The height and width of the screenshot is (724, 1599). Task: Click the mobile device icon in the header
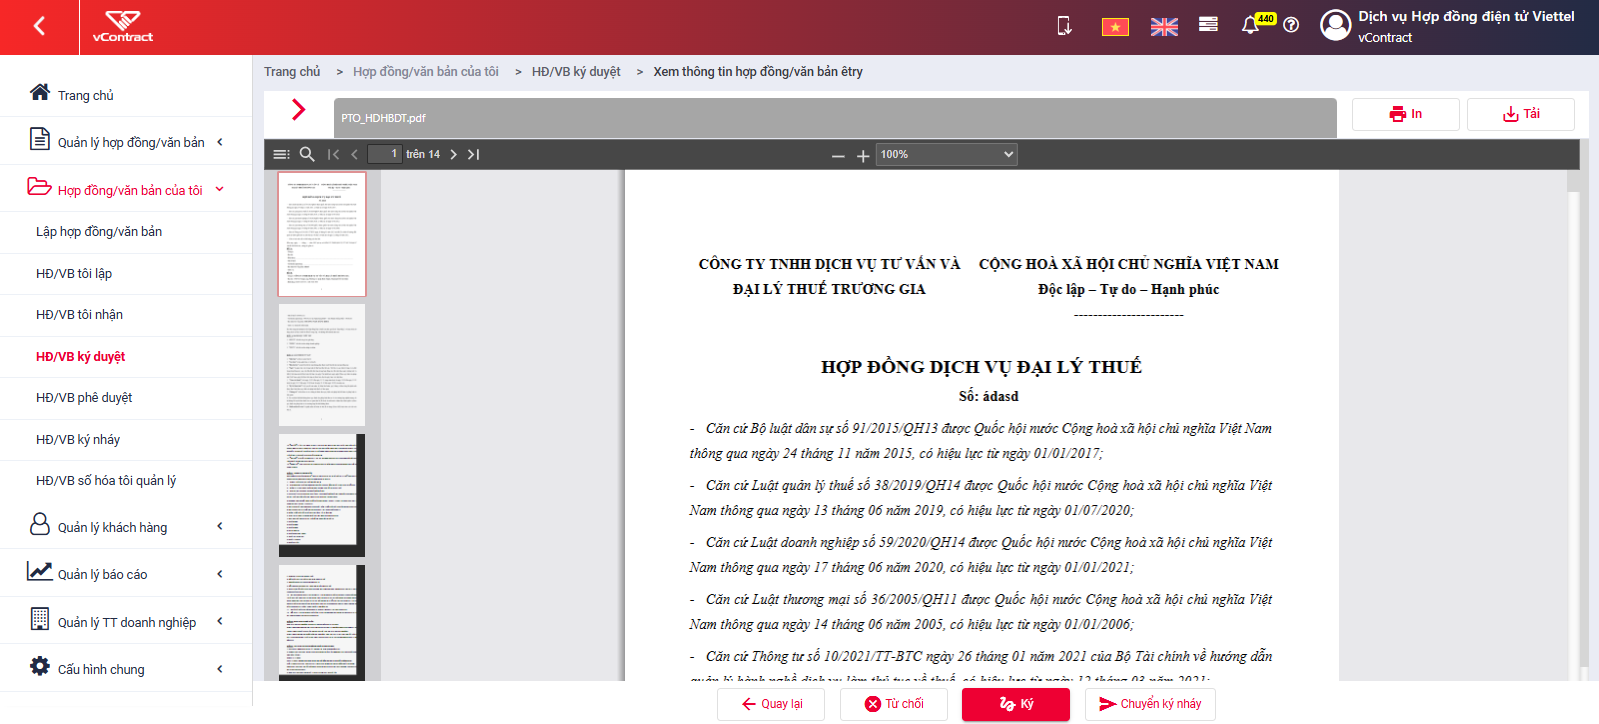tap(1065, 26)
